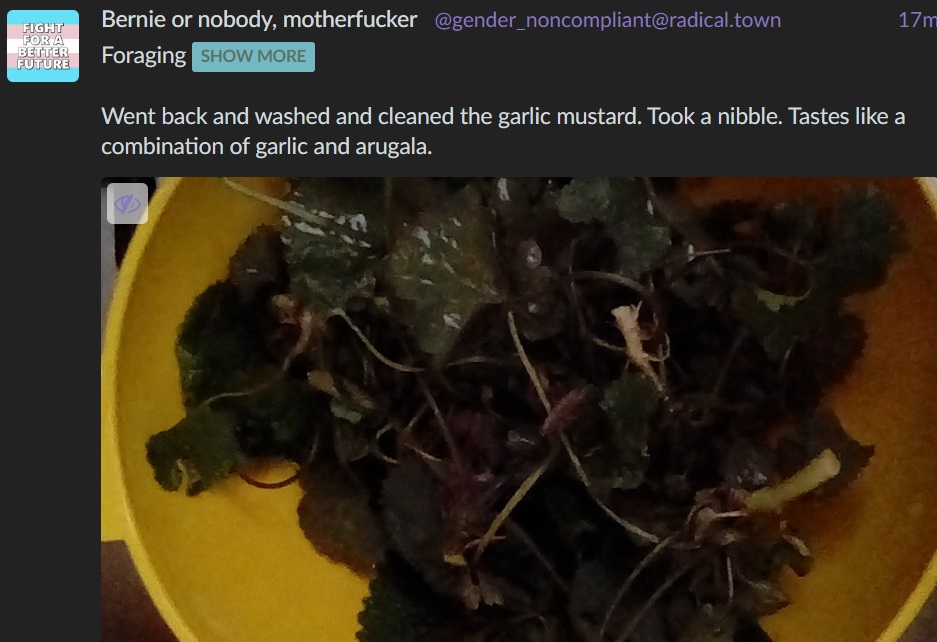Image resolution: width=937 pixels, height=642 pixels.
Task: Click the author name beside the avatar
Action: coord(259,20)
